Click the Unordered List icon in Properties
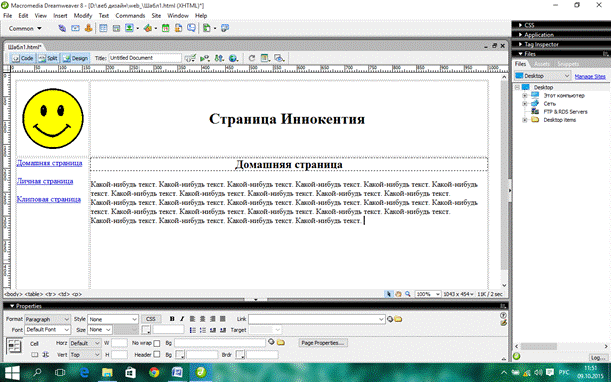Image resolution: width=611 pixels, height=382 pixels. pyautogui.click(x=192, y=330)
